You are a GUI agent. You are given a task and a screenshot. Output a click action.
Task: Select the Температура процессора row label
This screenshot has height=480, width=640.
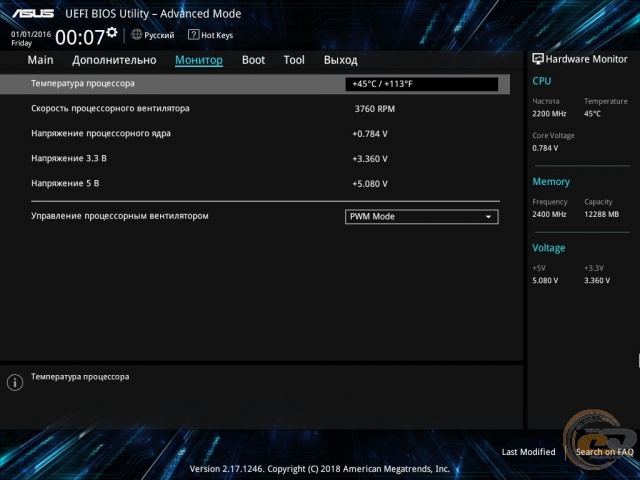83,83
